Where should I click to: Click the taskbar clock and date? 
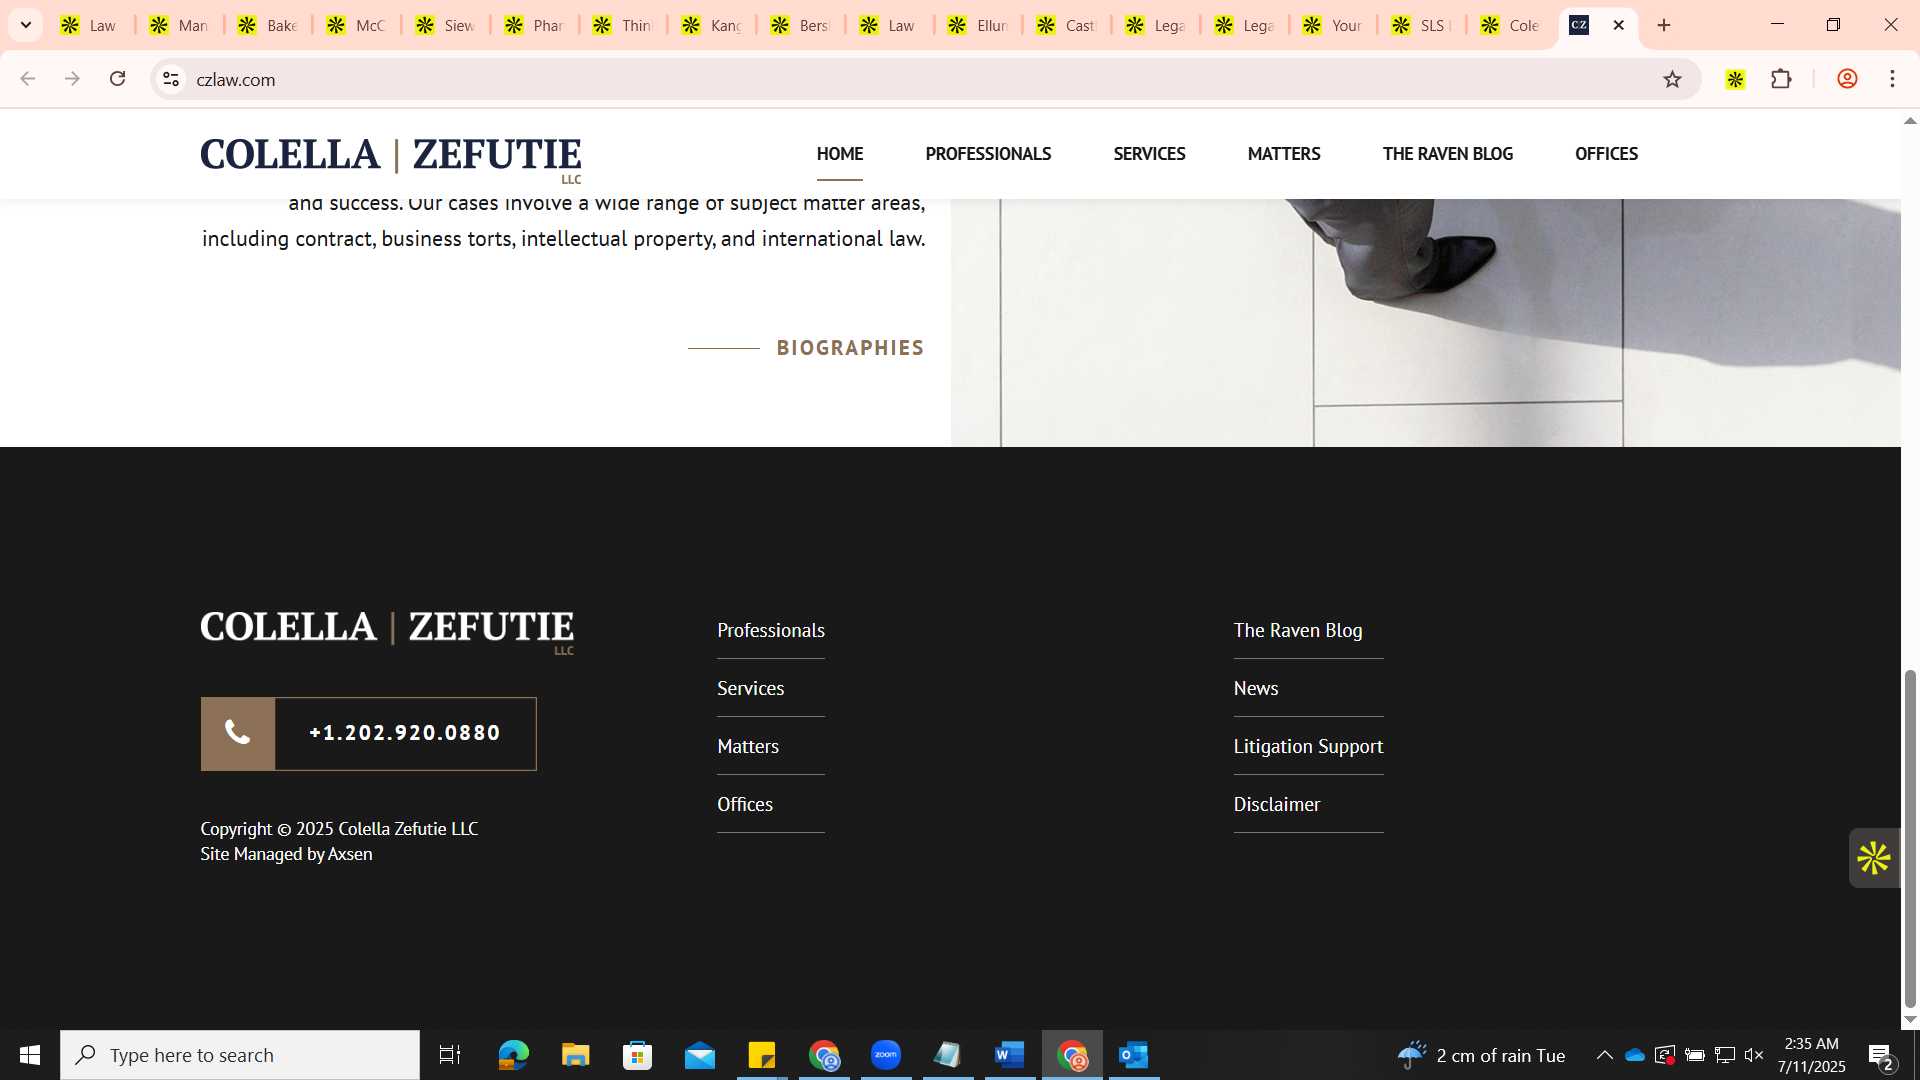(x=1812, y=1055)
